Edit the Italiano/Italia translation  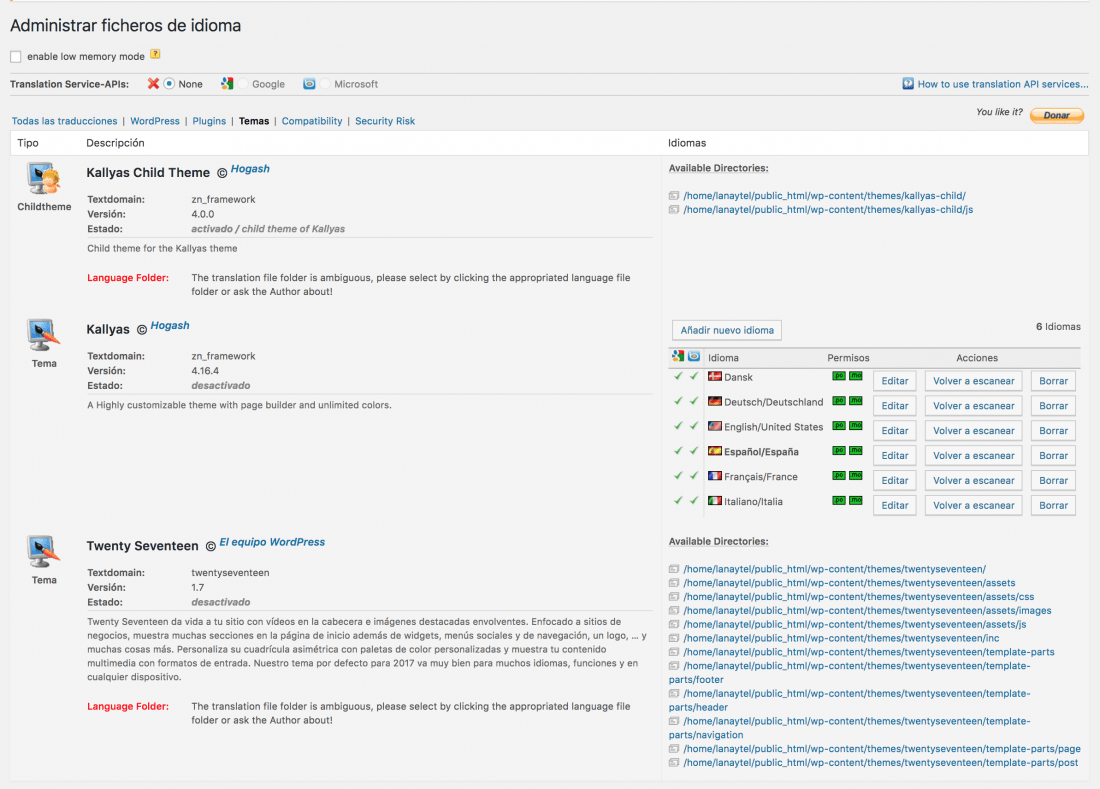pos(894,505)
